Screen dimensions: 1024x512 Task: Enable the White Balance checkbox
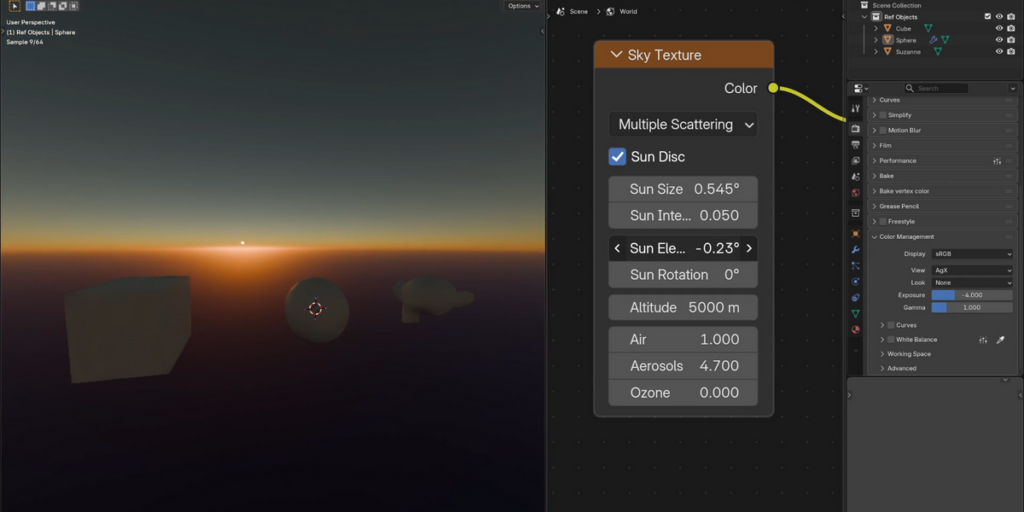point(891,340)
